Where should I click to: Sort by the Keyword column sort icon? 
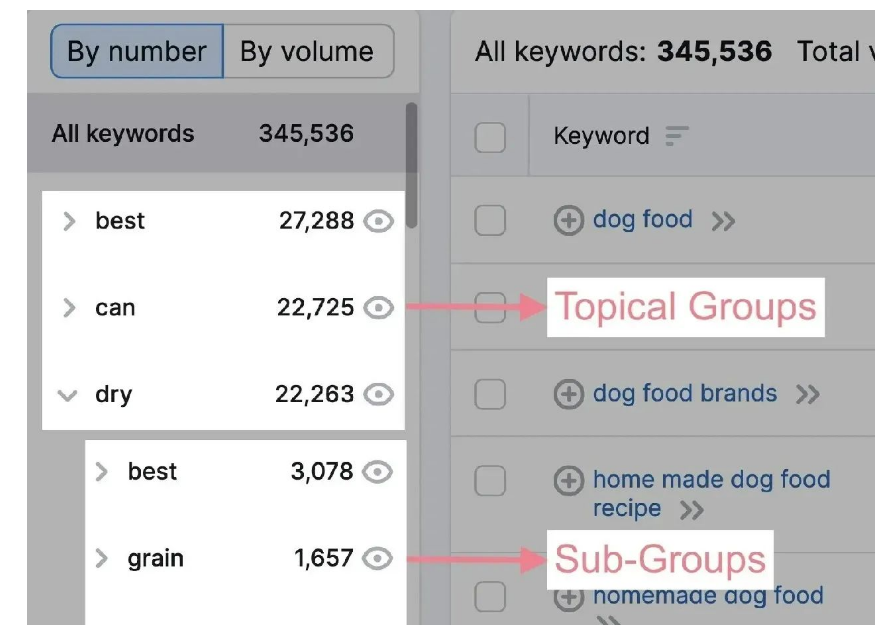pyautogui.click(x=677, y=136)
